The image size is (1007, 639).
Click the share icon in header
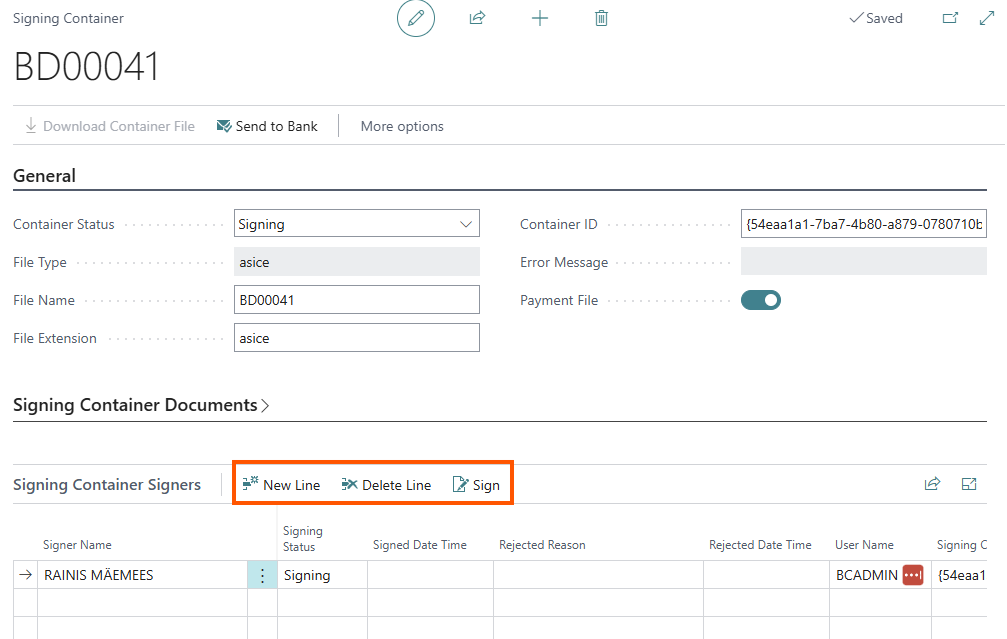click(477, 19)
